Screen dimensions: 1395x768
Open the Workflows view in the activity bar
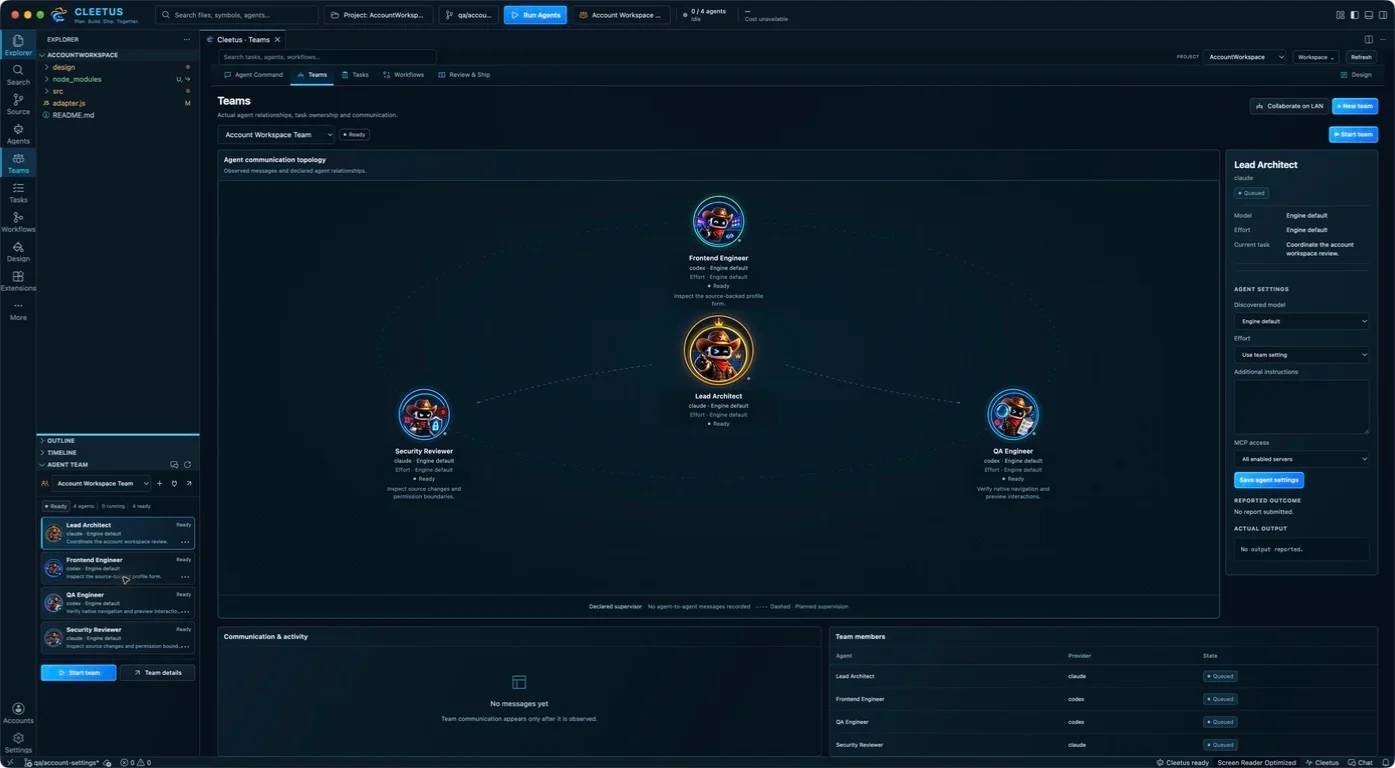point(18,222)
